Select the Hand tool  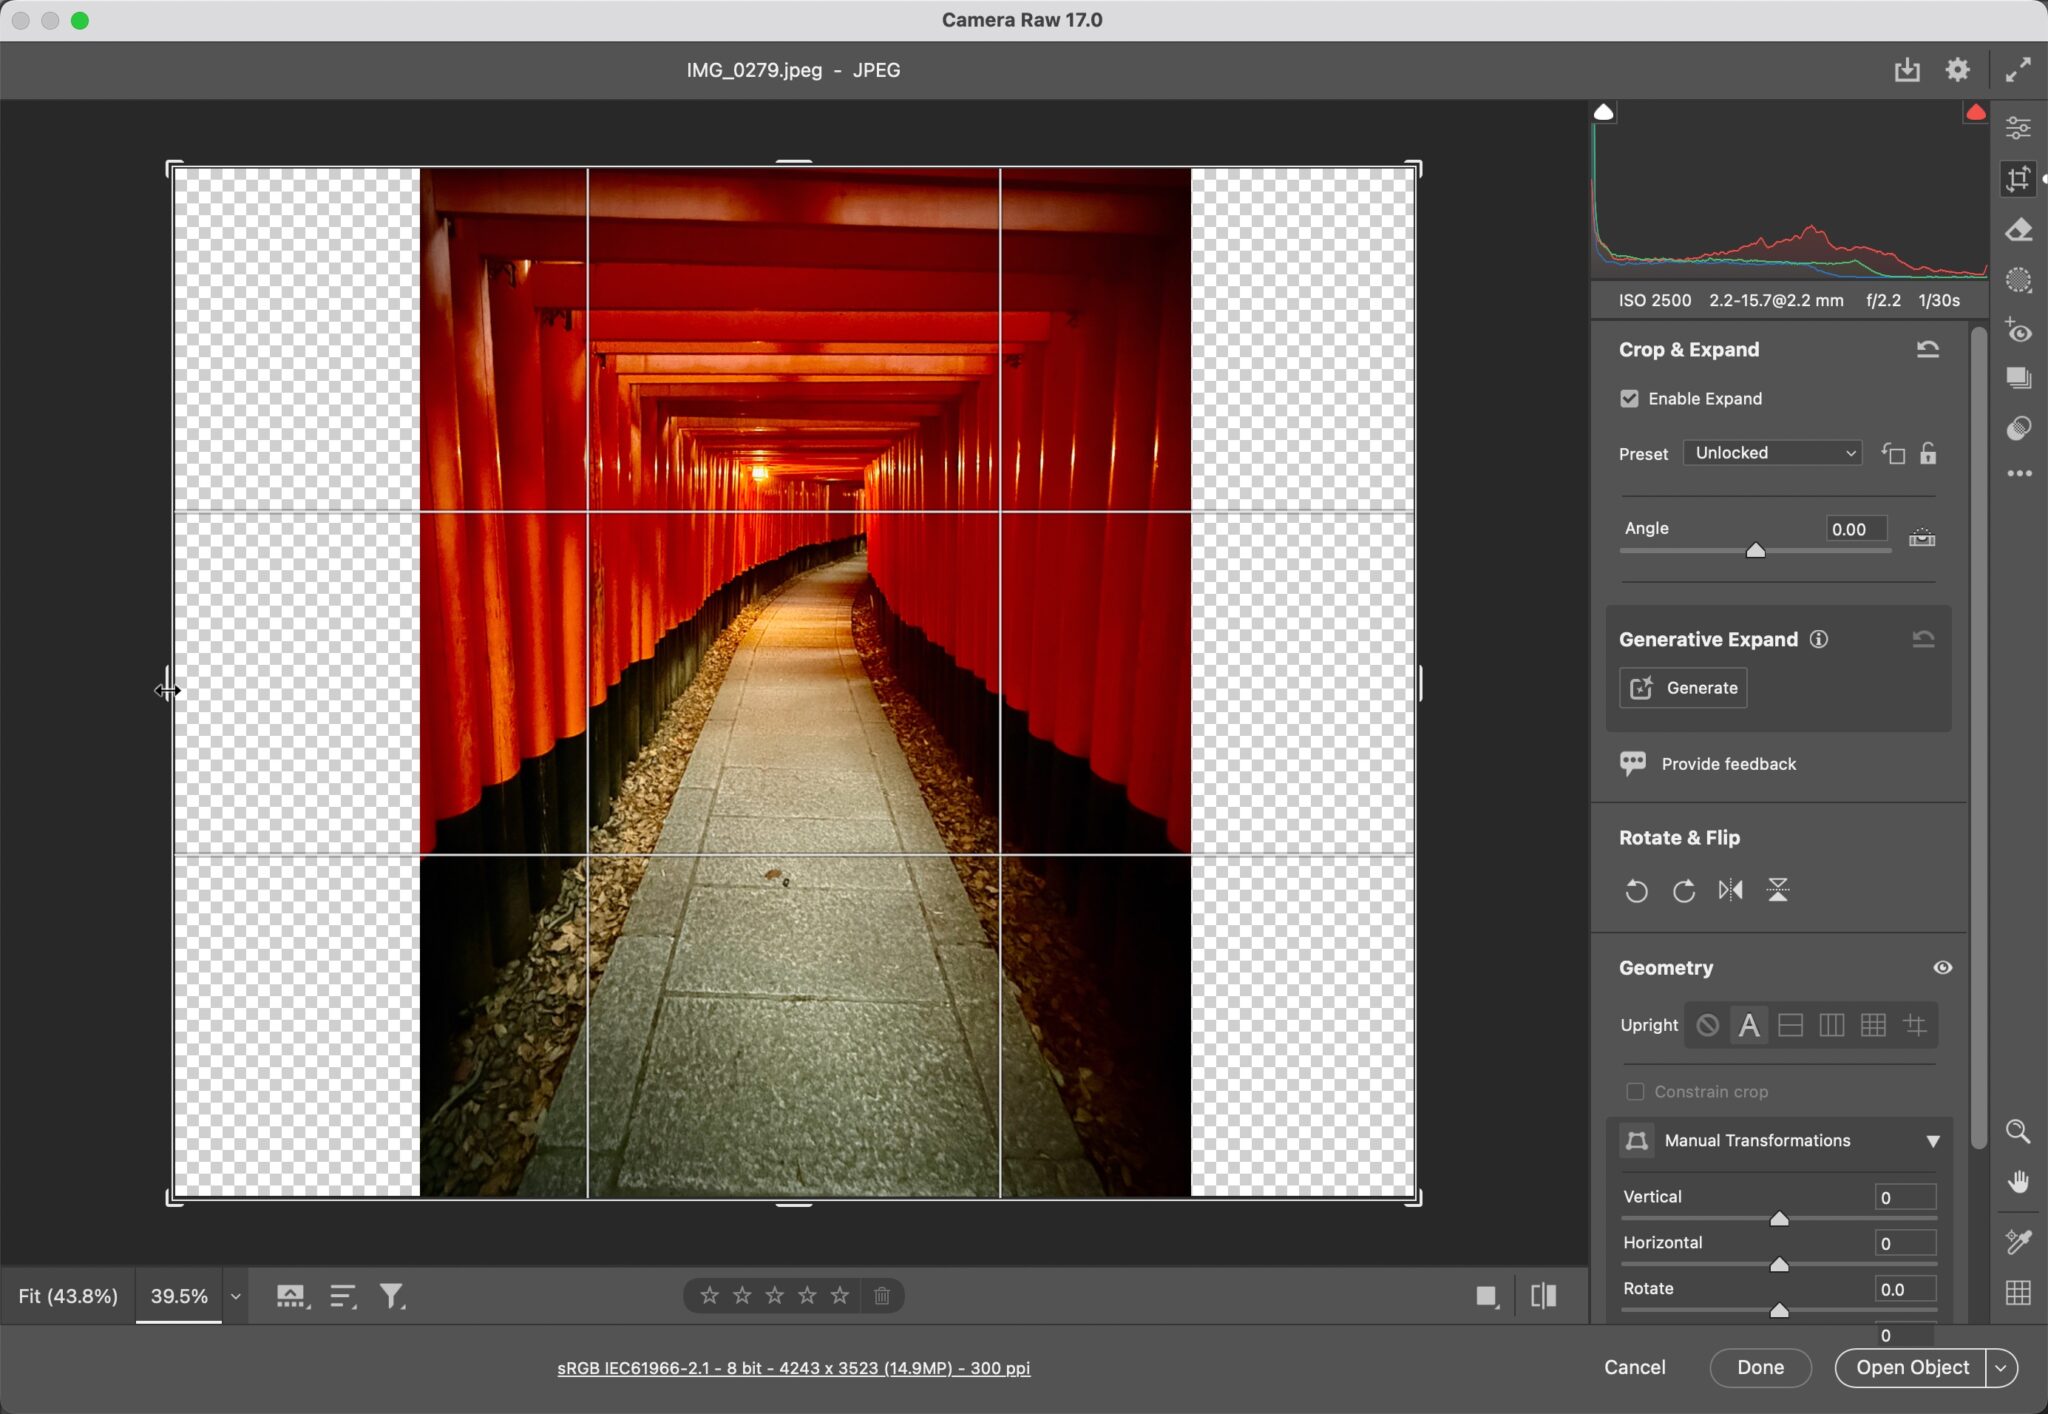point(2020,1182)
